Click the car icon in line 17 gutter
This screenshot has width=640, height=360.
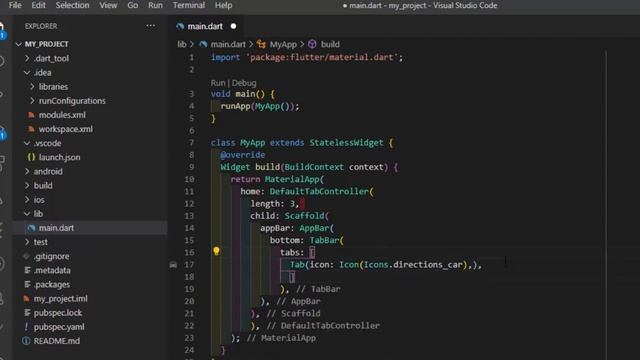173,264
